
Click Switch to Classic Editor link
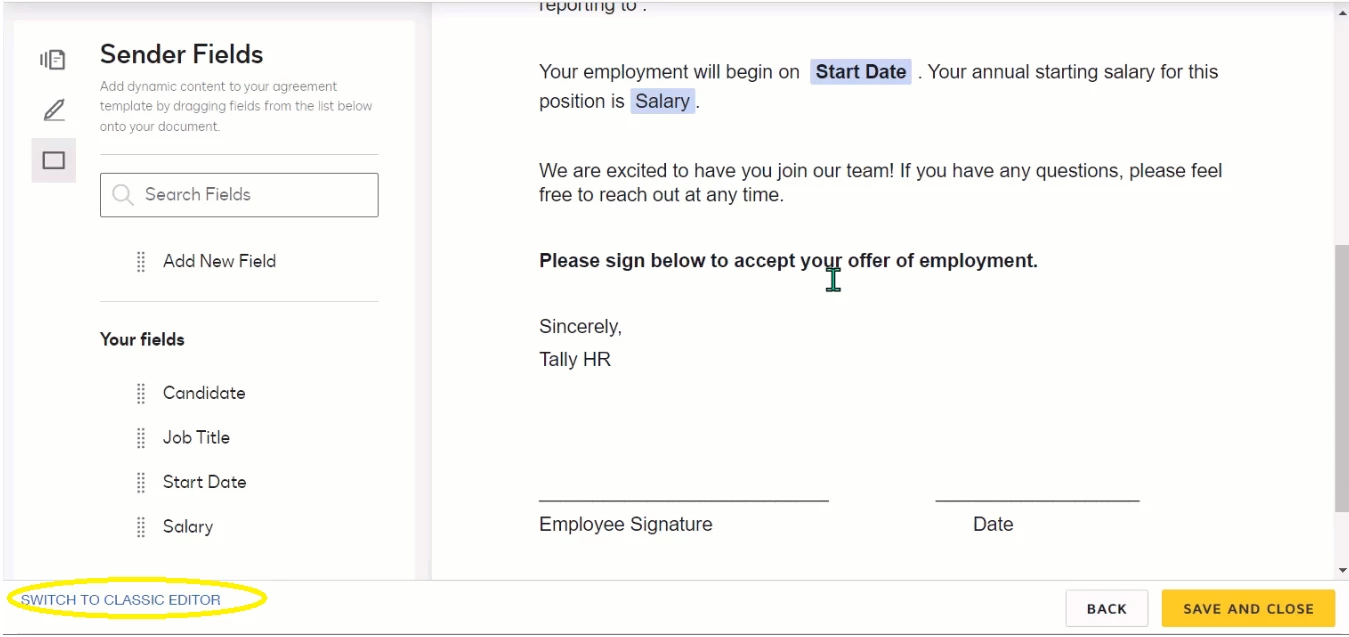(x=121, y=600)
